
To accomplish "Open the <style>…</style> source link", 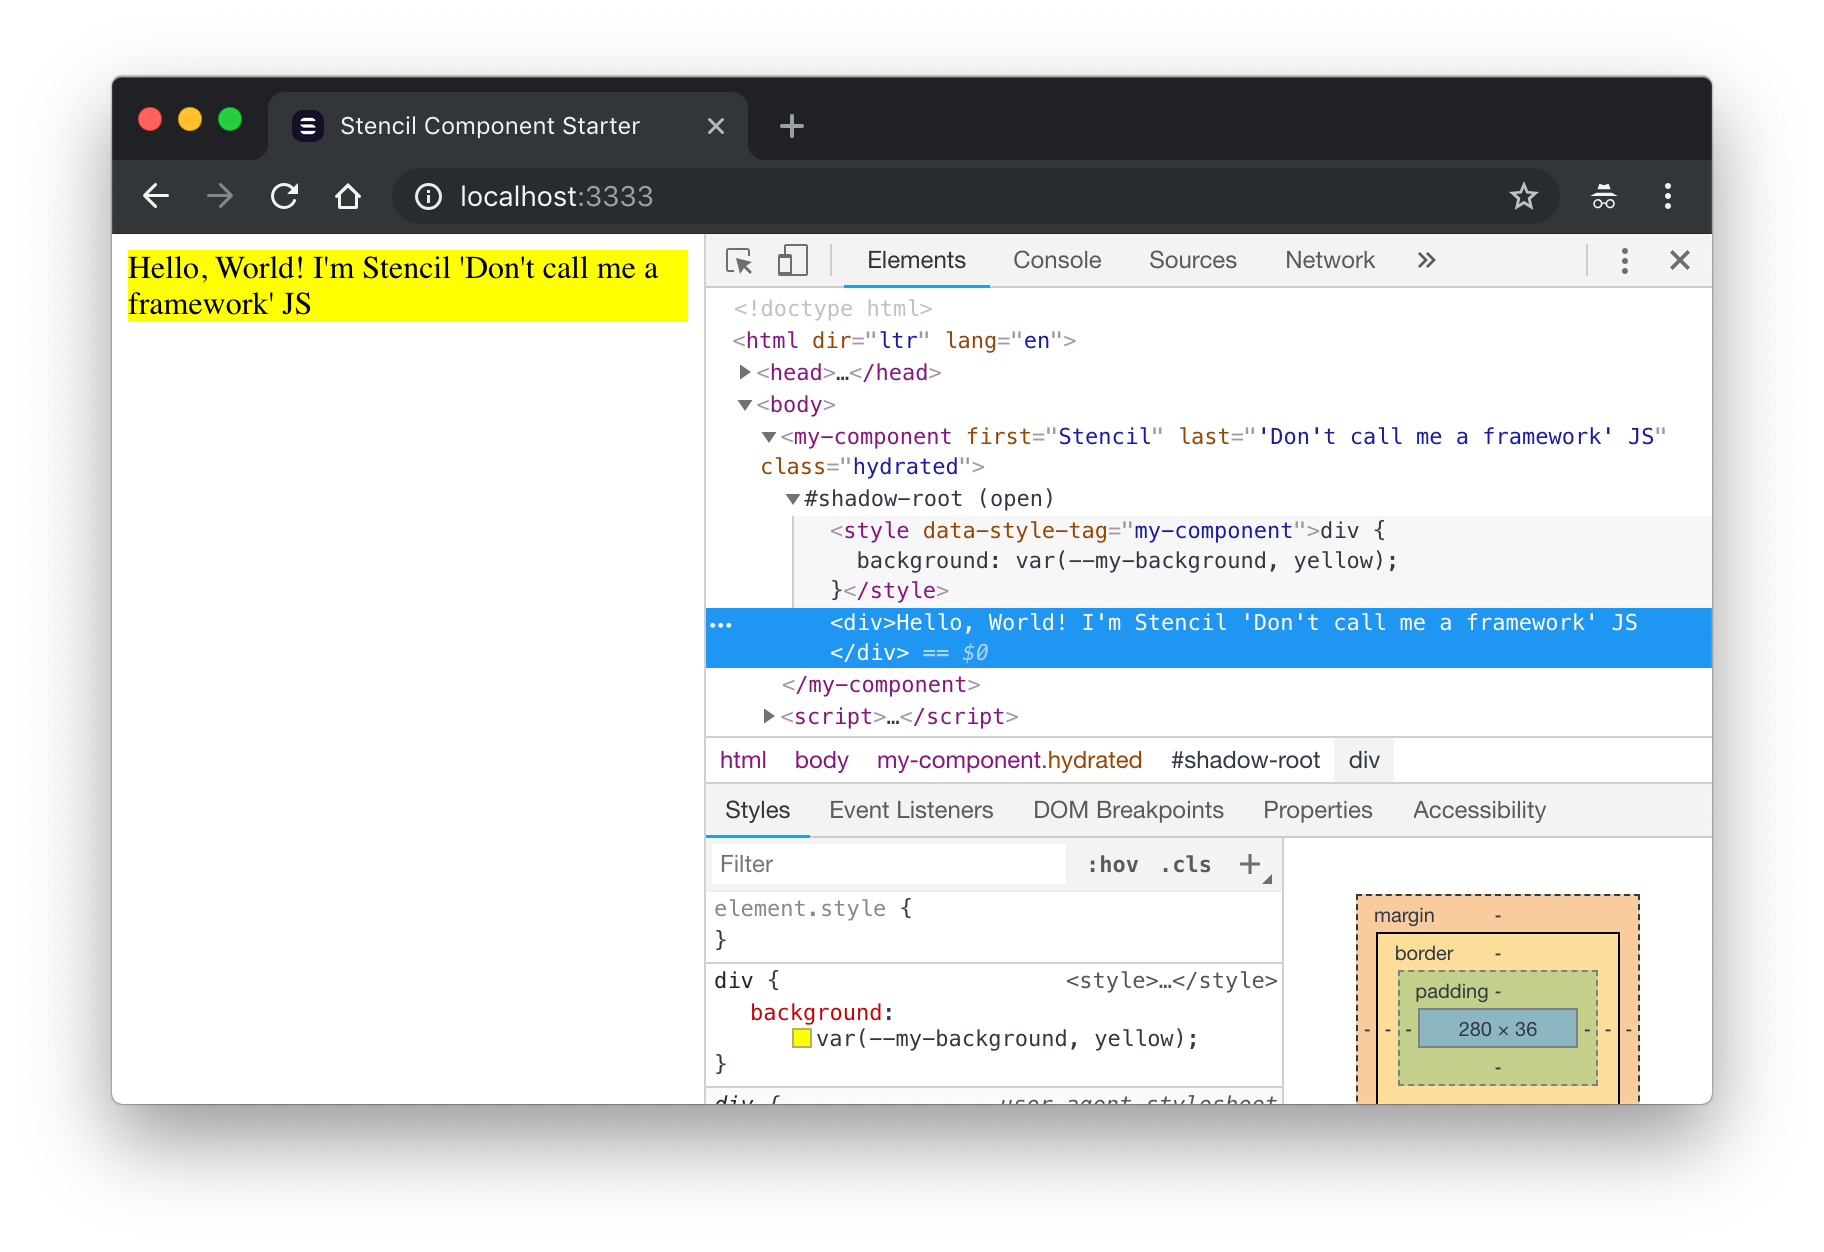I will pyautogui.click(x=1171, y=980).
